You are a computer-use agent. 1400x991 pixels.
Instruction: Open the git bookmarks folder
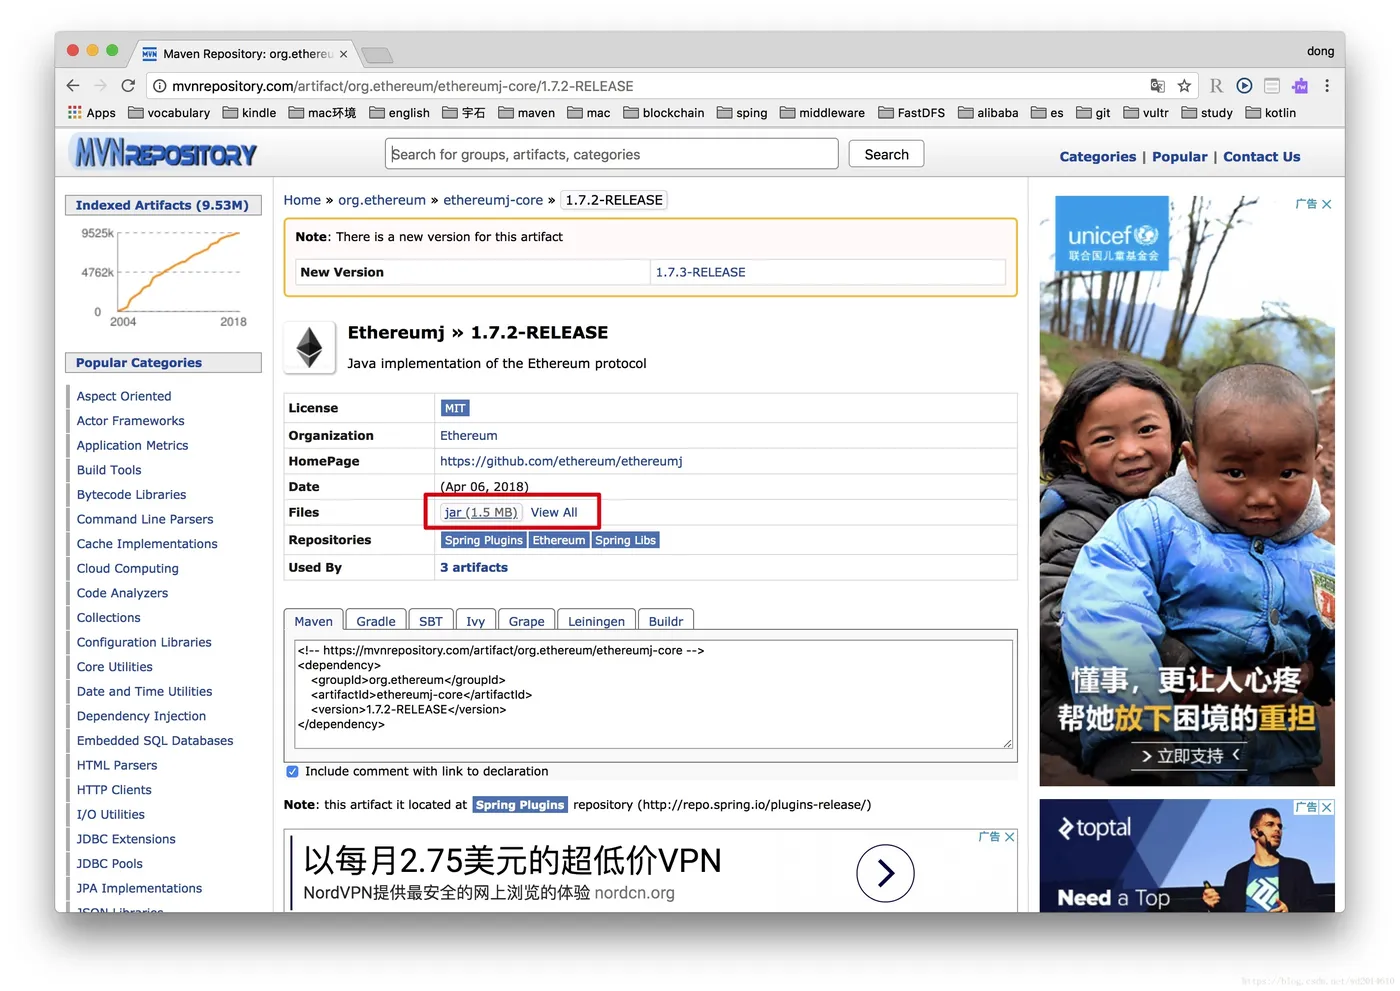coord(1093,113)
